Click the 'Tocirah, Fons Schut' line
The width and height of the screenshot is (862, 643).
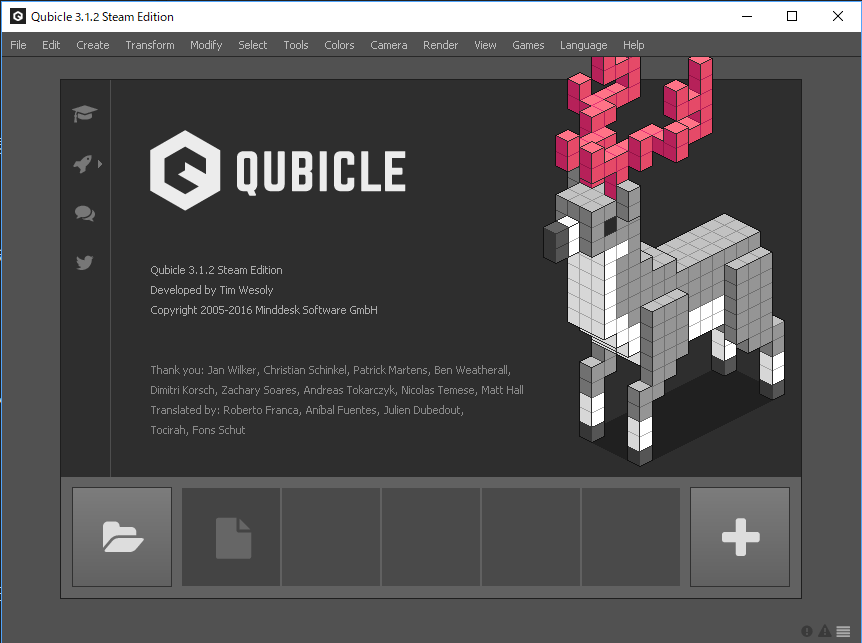click(197, 430)
